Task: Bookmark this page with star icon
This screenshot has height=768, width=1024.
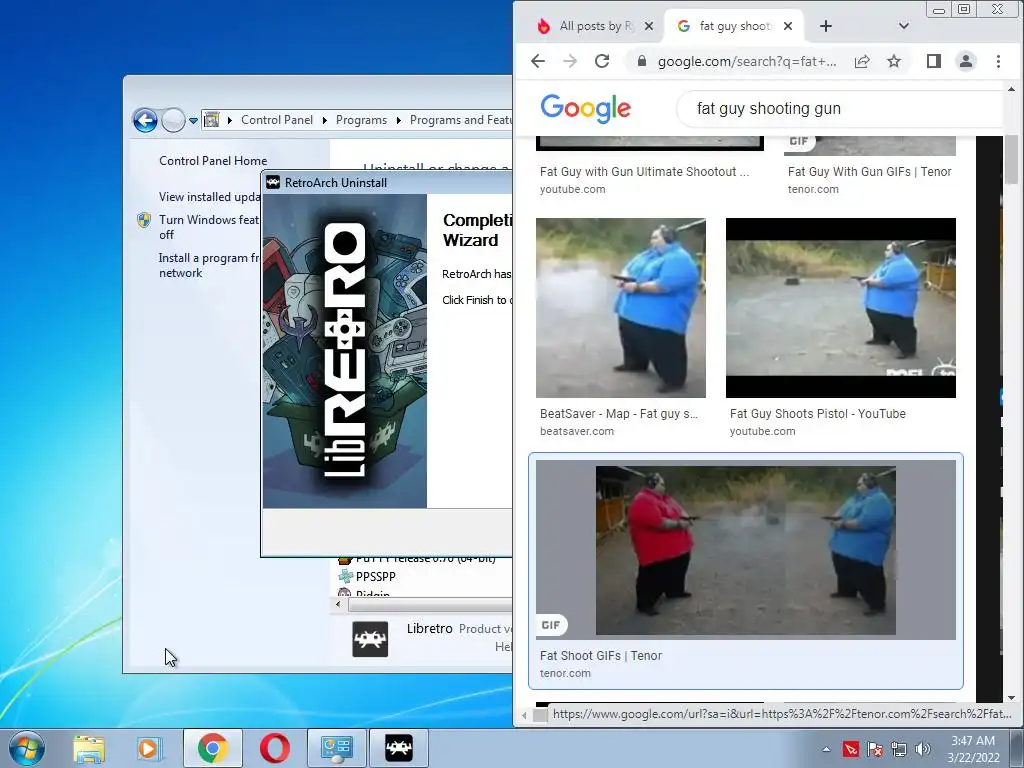Action: tap(894, 61)
